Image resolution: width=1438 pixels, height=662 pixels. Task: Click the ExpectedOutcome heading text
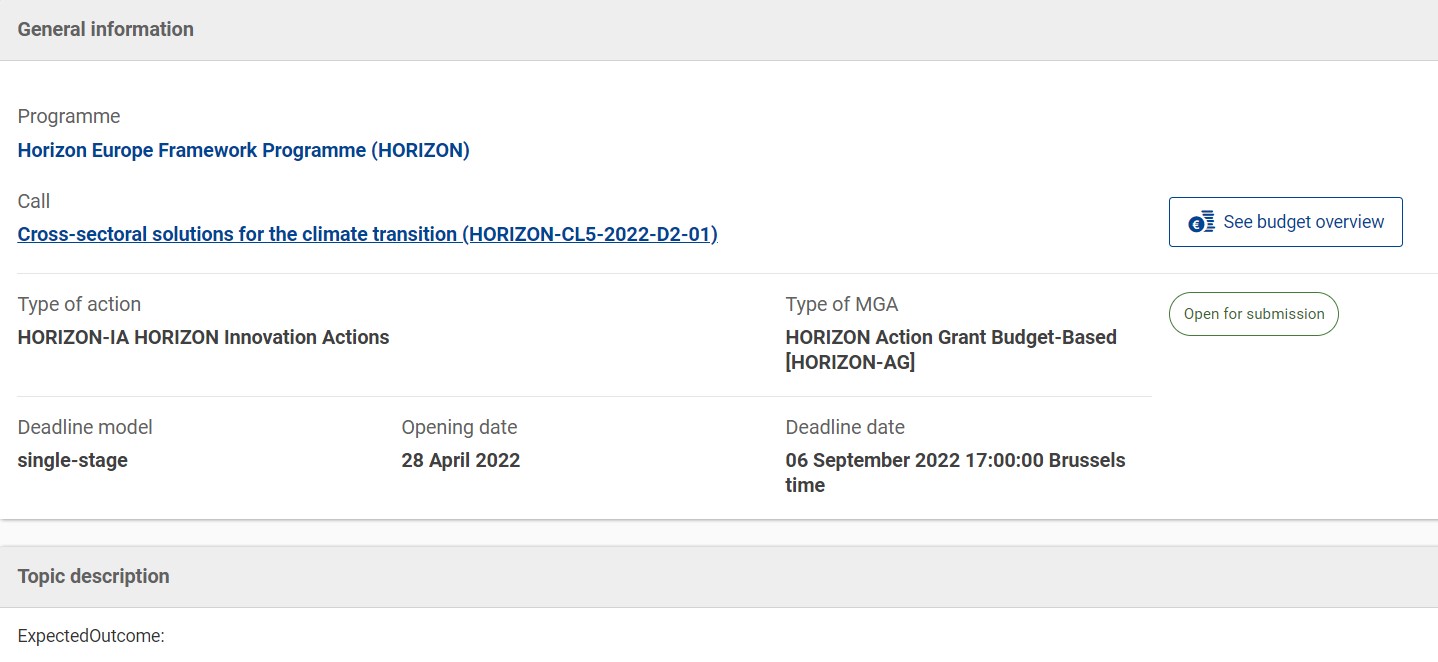point(91,636)
